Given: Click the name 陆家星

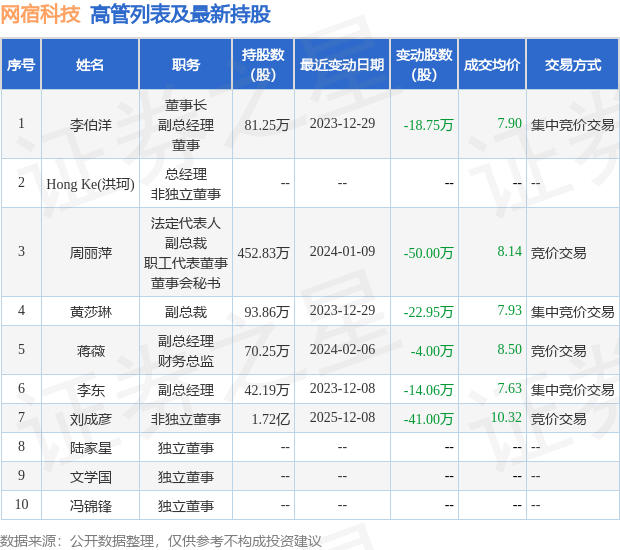Looking at the screenshot, I should [91, 448].
